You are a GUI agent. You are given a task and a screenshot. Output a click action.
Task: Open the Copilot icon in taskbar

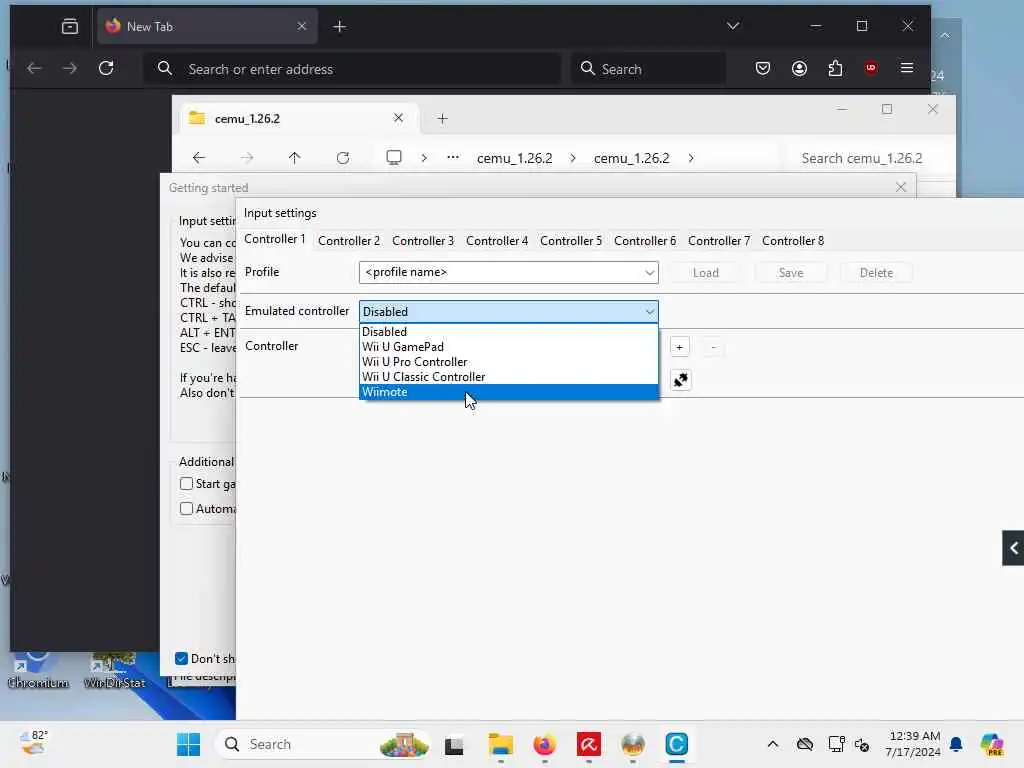[992, 744]
